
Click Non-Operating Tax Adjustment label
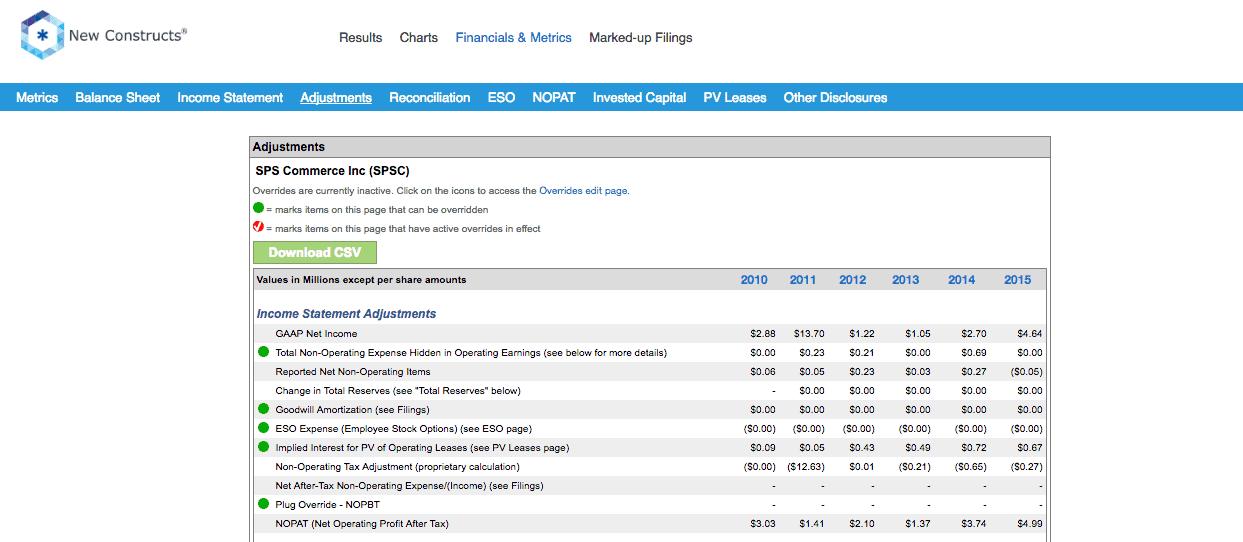pos(398,467)
